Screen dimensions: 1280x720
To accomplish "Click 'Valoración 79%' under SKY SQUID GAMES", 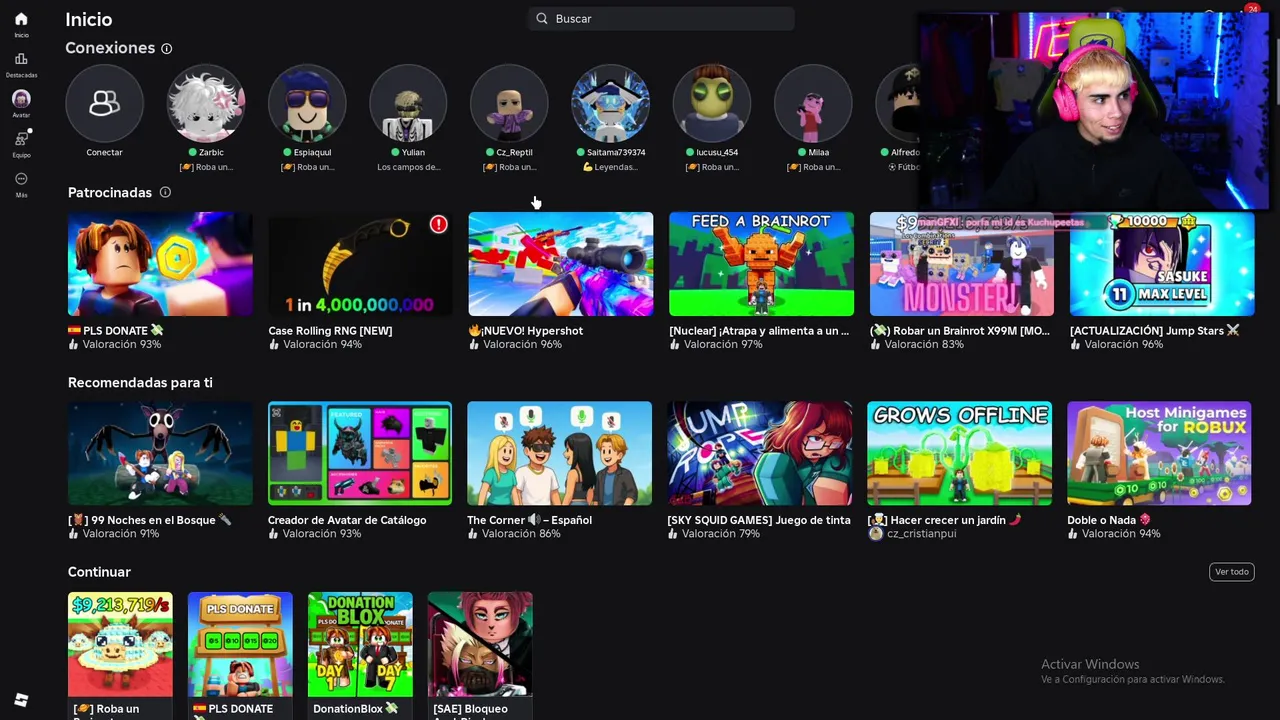I will [x=721, y=534].
